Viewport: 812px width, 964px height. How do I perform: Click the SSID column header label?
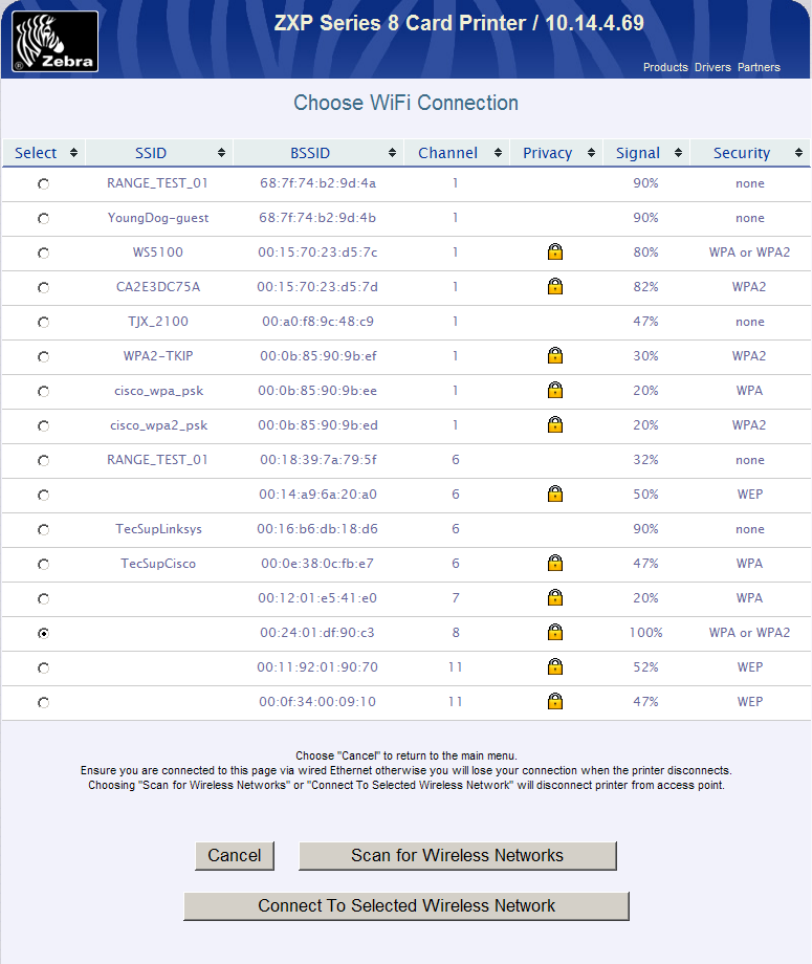point(151,152)
